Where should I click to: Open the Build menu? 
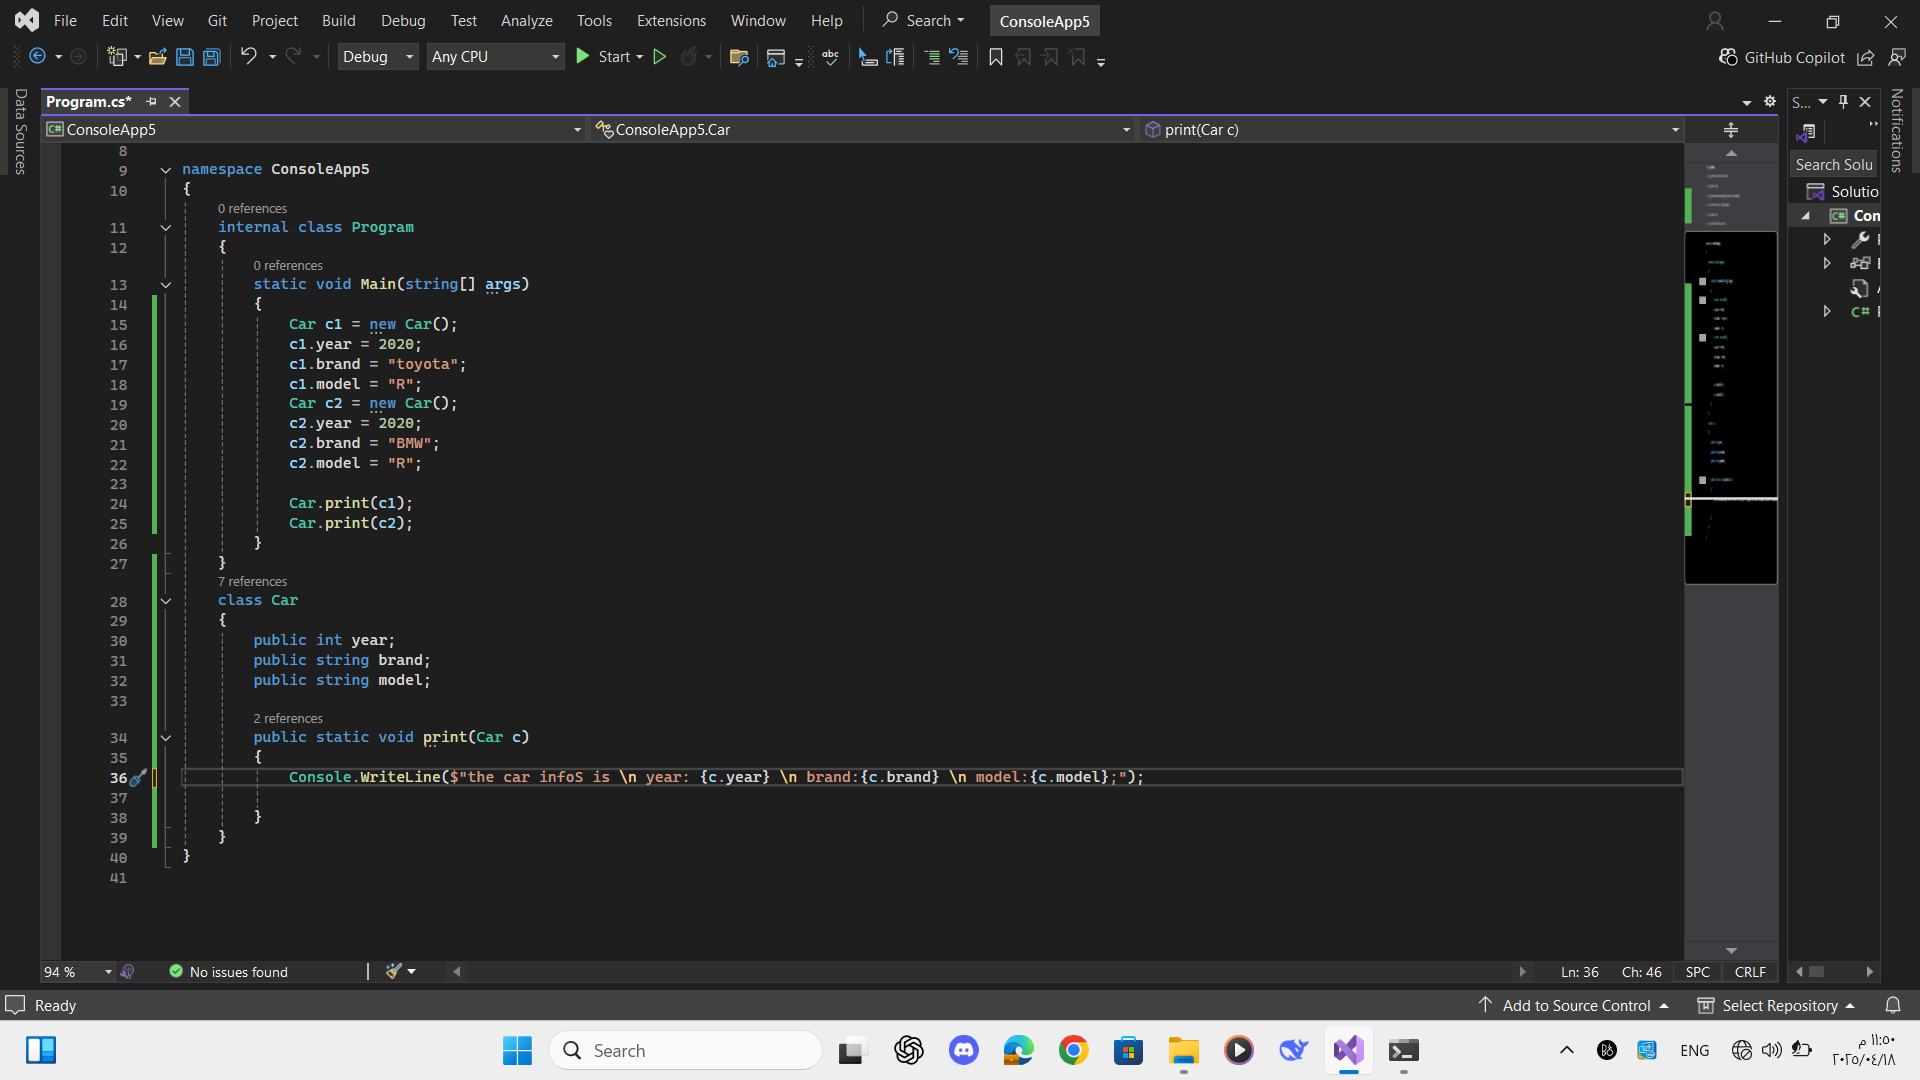(x=338, y=20)
